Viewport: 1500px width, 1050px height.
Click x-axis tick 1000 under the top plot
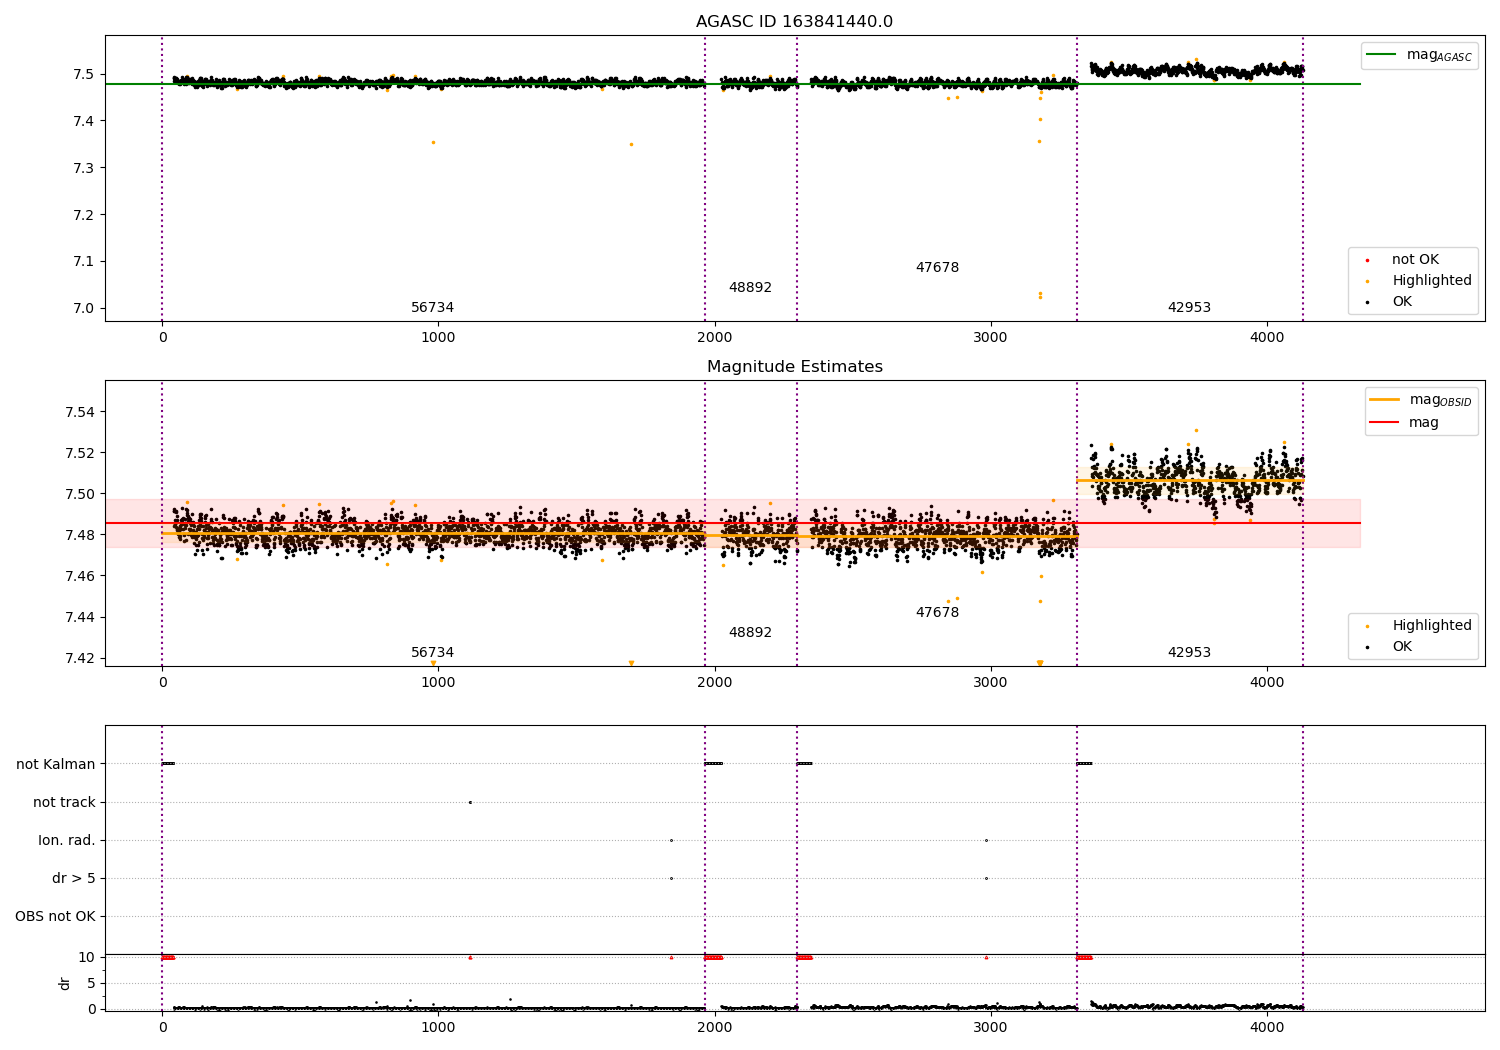[438, 338]
